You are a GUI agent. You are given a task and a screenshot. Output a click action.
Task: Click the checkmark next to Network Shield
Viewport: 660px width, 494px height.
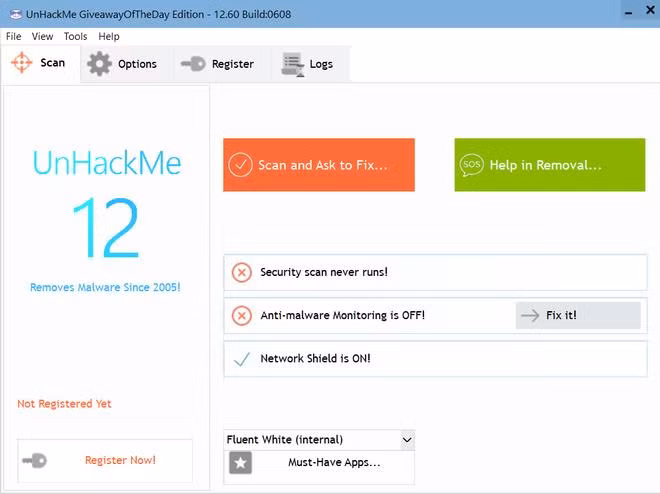pyautogui.click(x=242, y=358)
